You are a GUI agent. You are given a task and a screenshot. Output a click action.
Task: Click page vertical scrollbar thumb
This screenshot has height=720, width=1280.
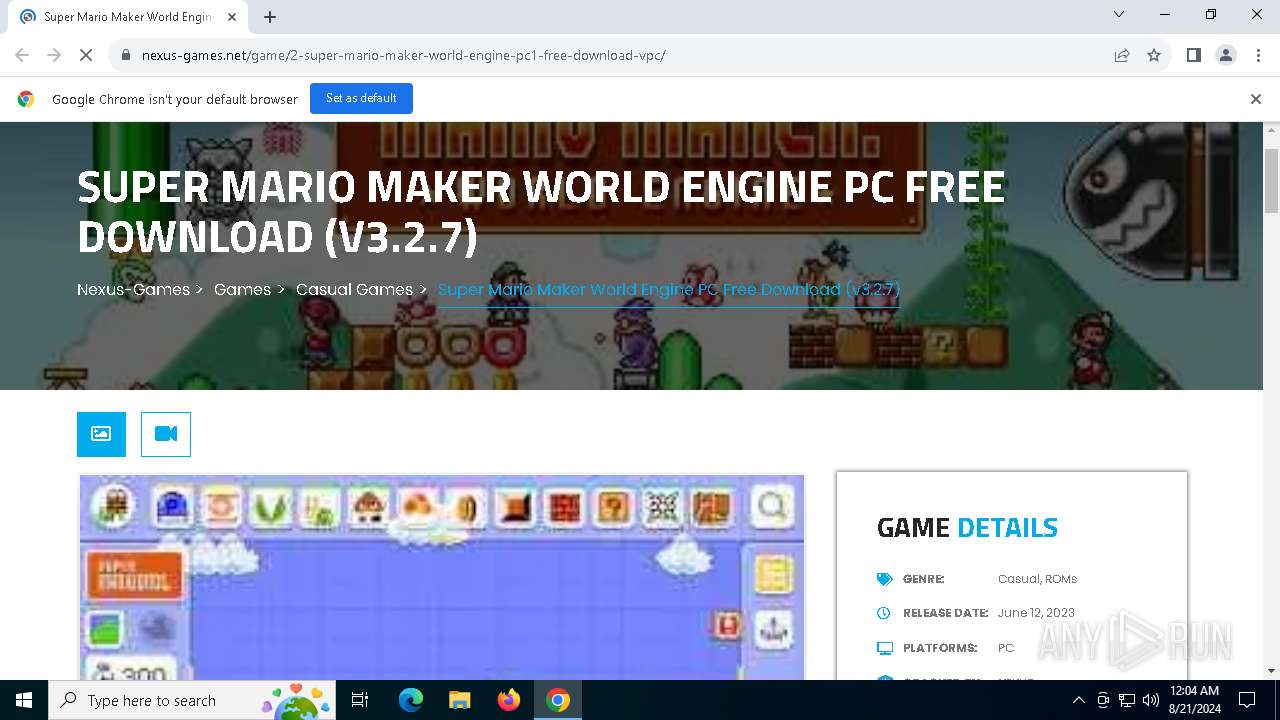(1271, 181)
